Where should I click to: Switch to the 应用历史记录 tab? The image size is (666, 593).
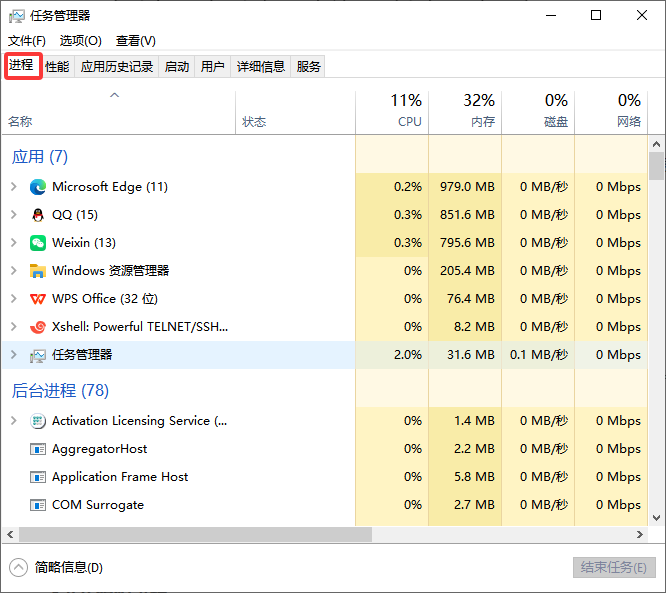coord(117,67)
